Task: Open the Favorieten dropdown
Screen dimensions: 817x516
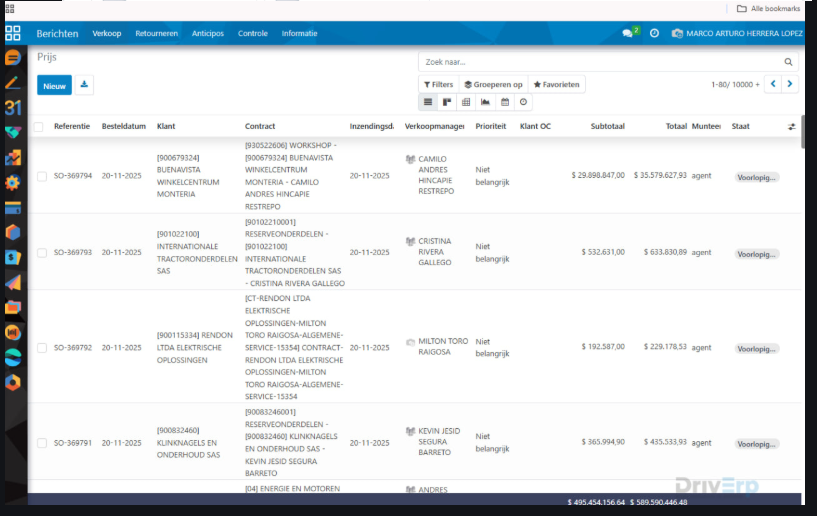Action: (556, 85)
